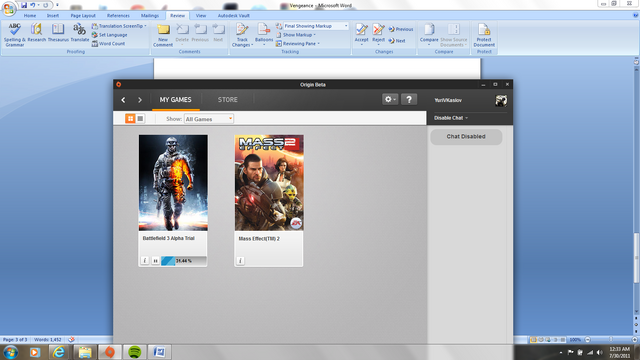
Task: Click the Battlefield 3 Alpha Trial cover
Action: click(173, 183)
